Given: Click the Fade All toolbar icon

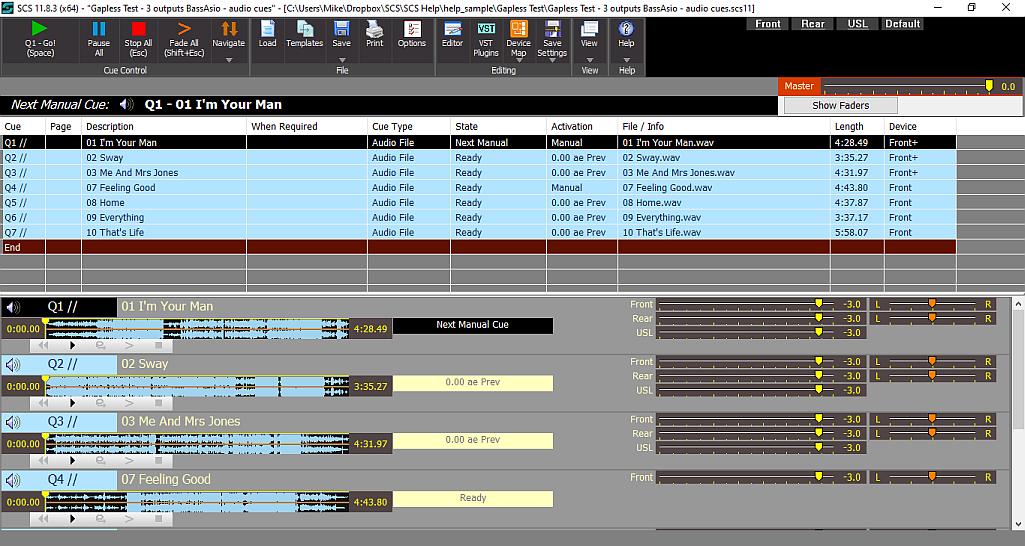Looking at the screenshot, I should pos(184,29).
